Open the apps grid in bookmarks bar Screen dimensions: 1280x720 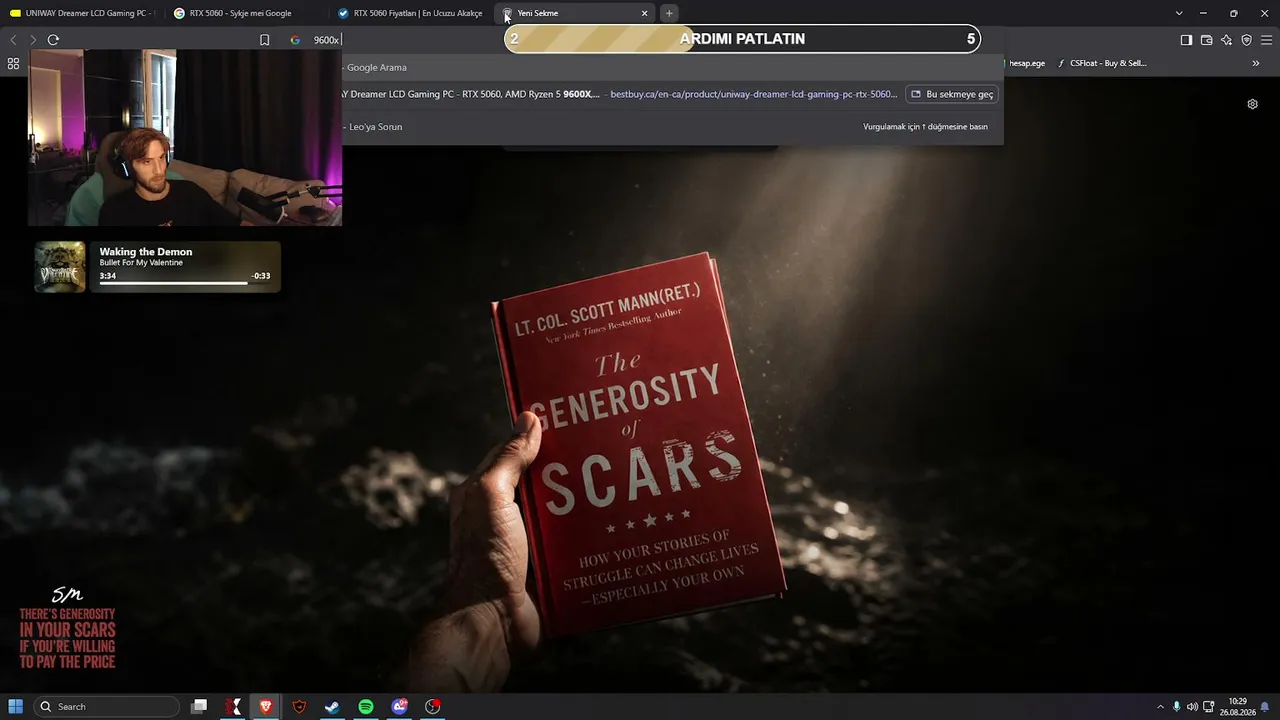[13, 63]
